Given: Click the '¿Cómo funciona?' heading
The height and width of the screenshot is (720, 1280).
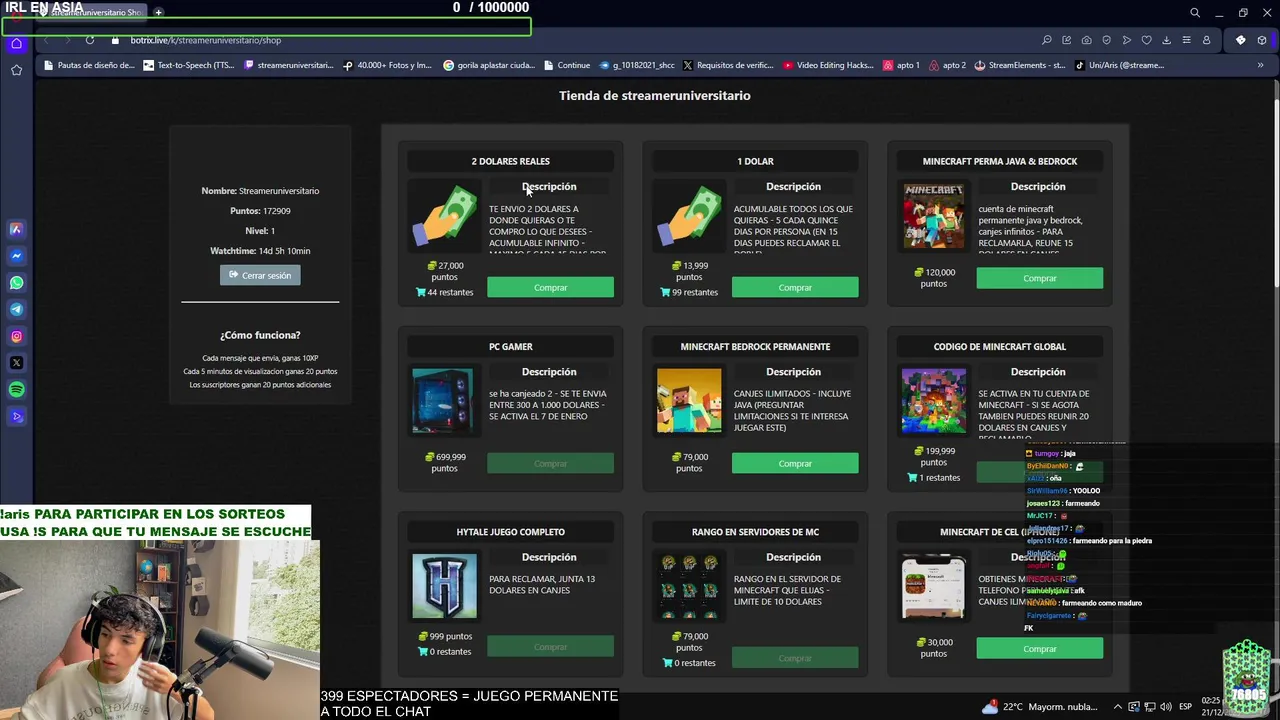Looking at the screenshot, I should click(260, 335).
